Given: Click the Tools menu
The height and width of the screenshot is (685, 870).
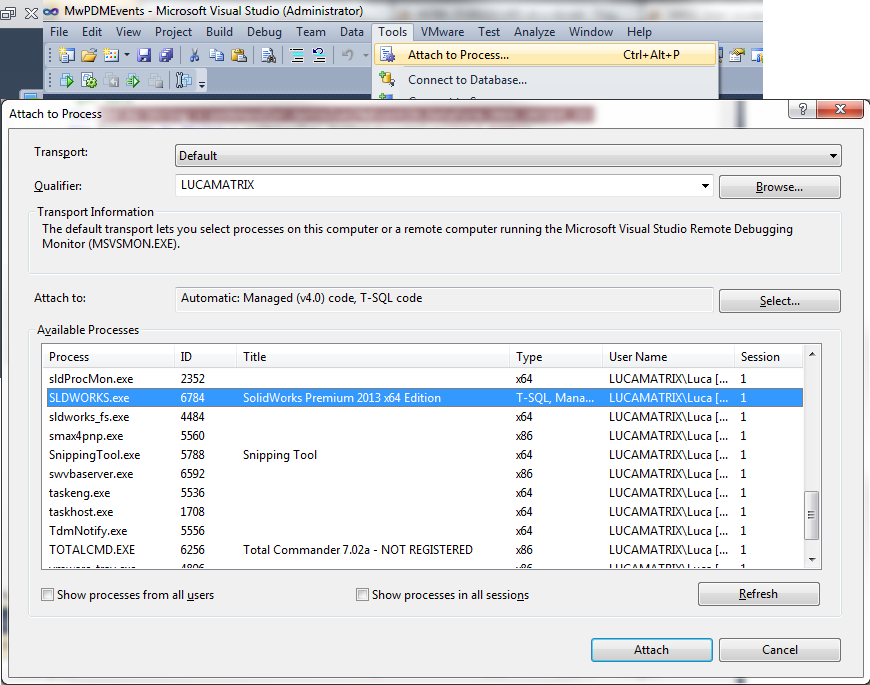Looking at the screenshot, I should click(393, 32).
